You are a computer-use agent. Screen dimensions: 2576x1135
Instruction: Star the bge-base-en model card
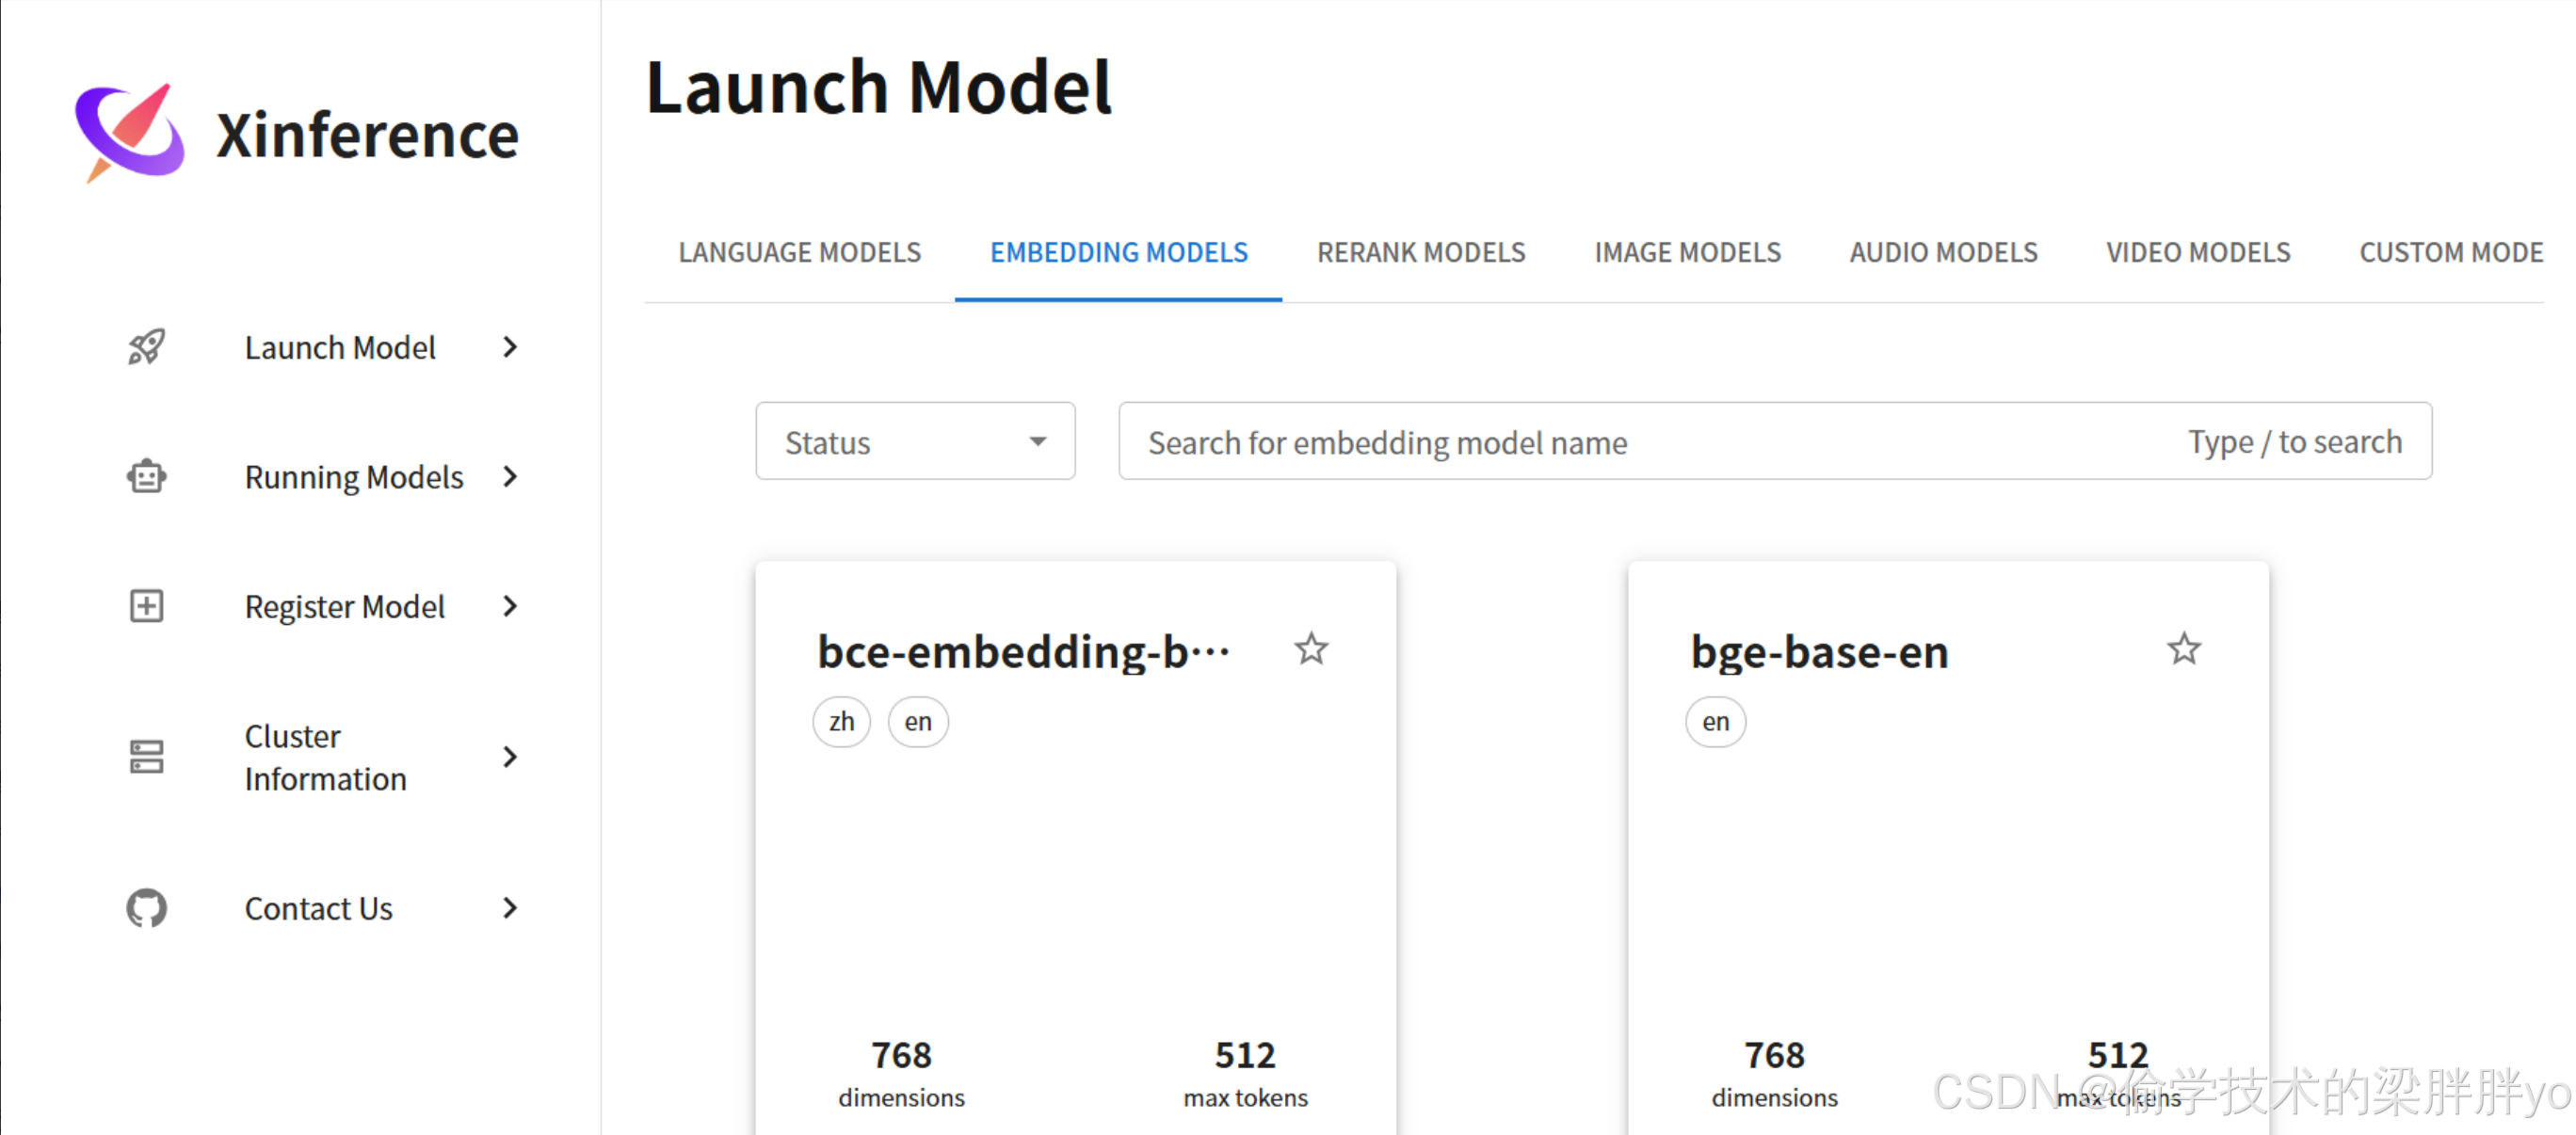click(2184, 649)
